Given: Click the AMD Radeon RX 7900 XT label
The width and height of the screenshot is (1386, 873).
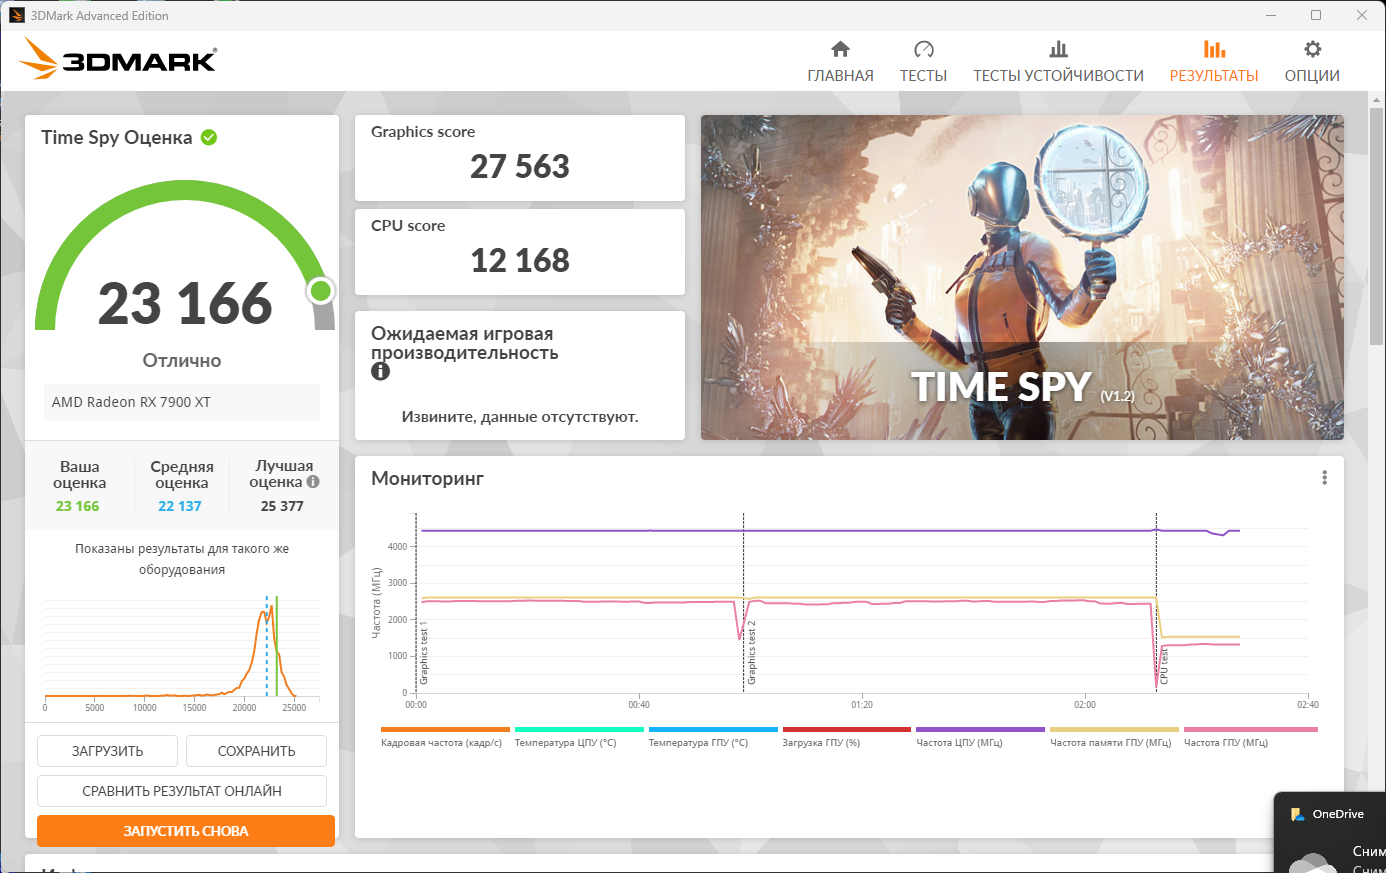Looking at the screenshot, I should [x=131, y=402].
